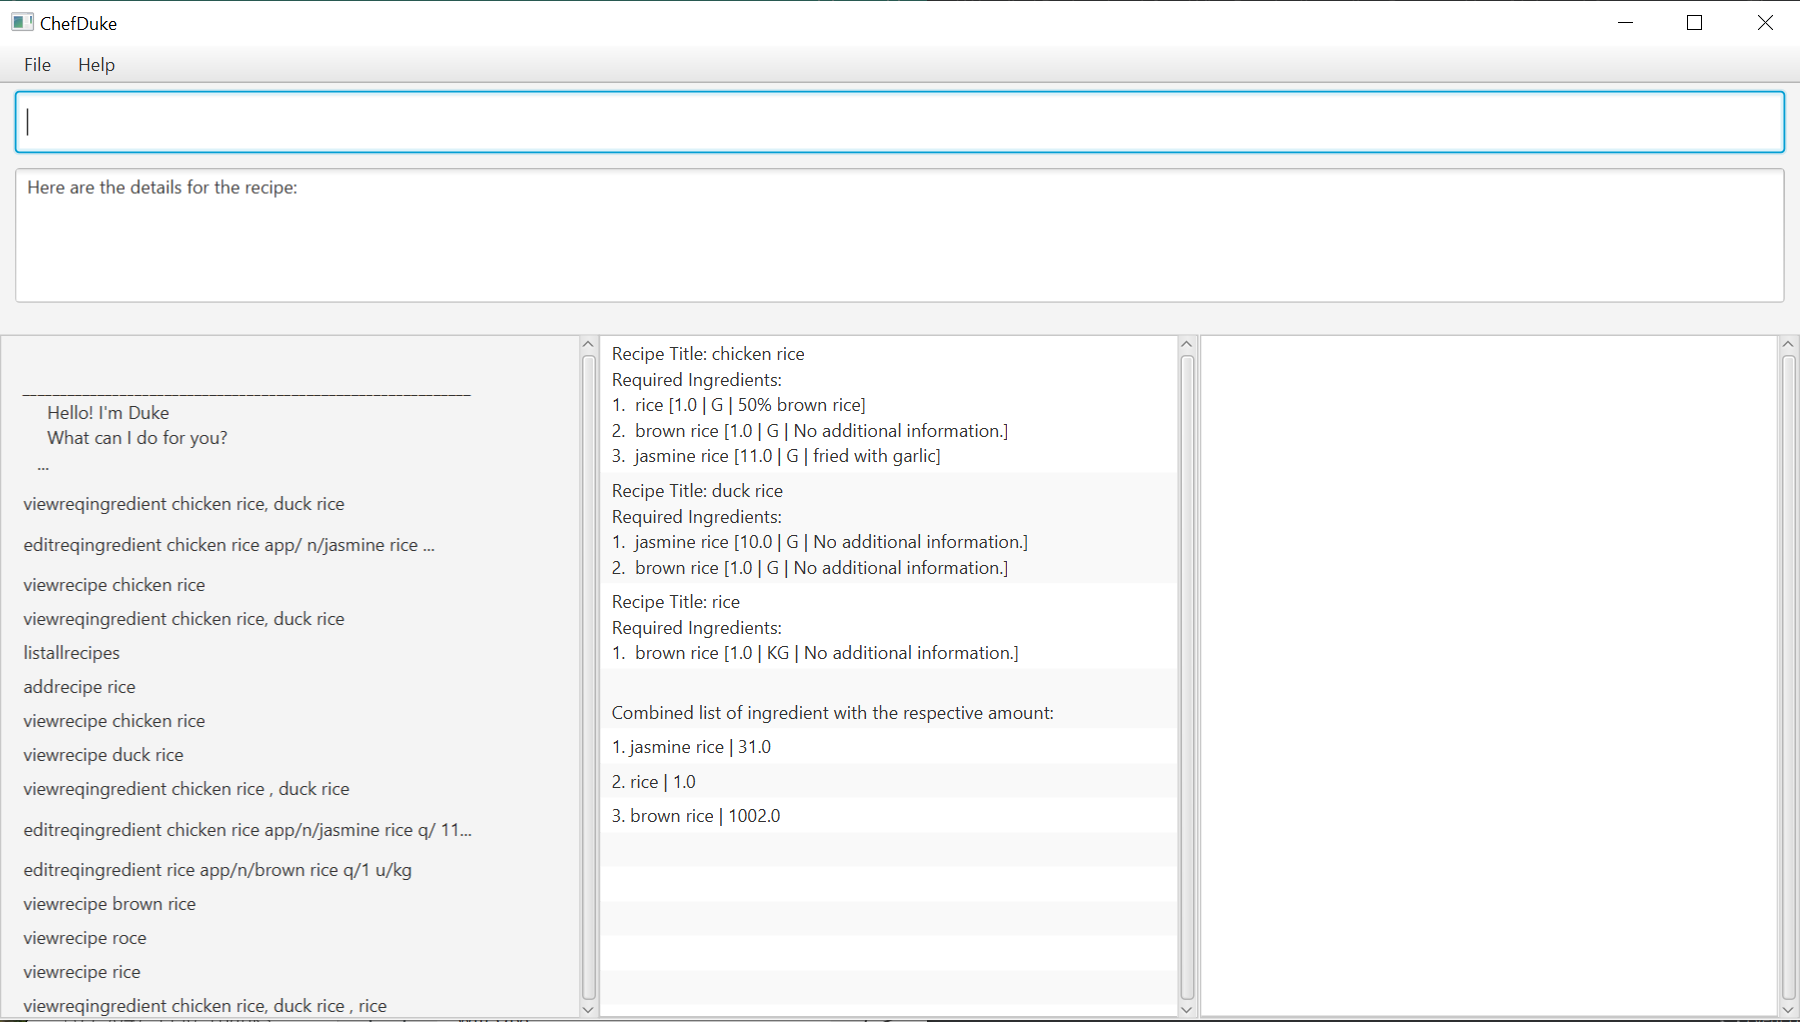Select 'addrecipe rice' history entry

(x=79, y=687)
